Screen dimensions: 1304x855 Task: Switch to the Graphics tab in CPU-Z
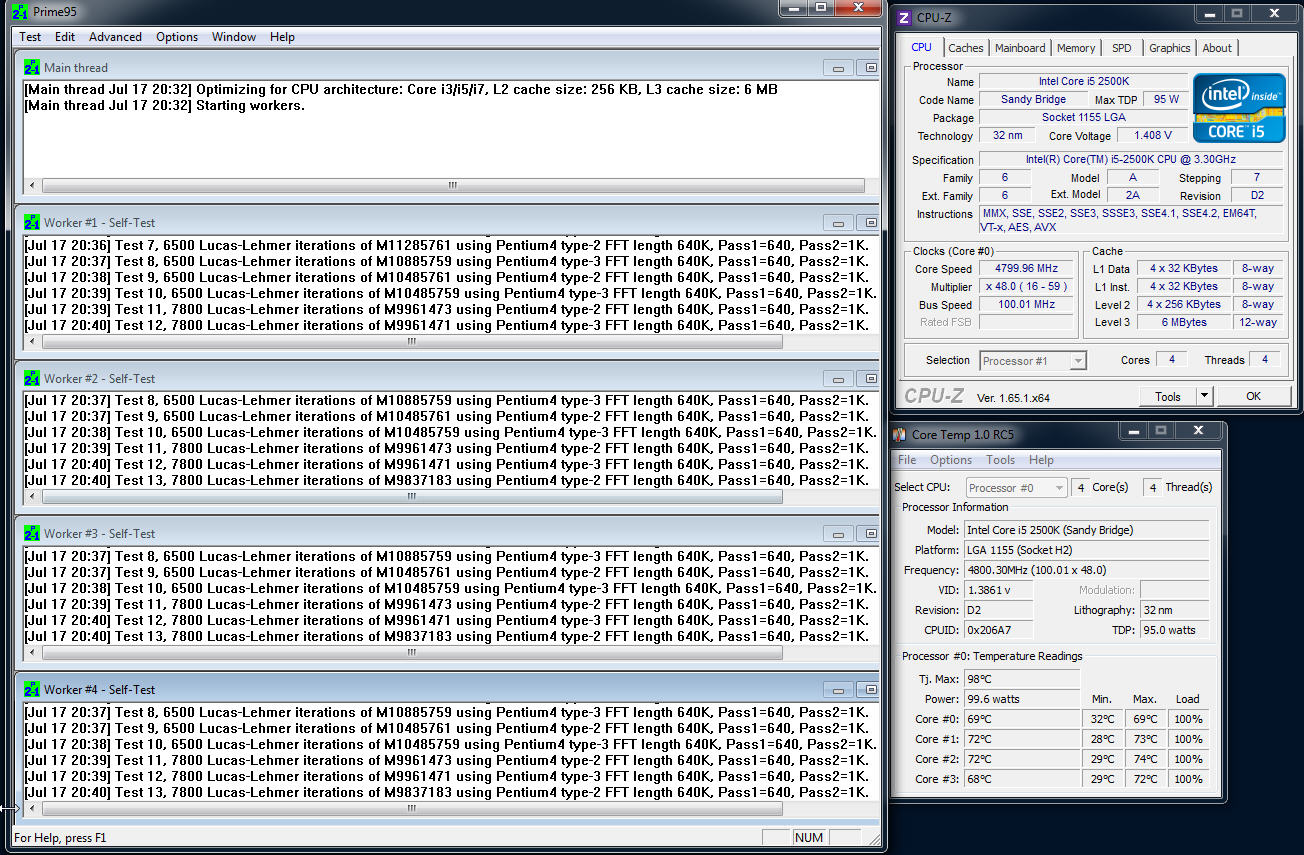point(1169,48)
